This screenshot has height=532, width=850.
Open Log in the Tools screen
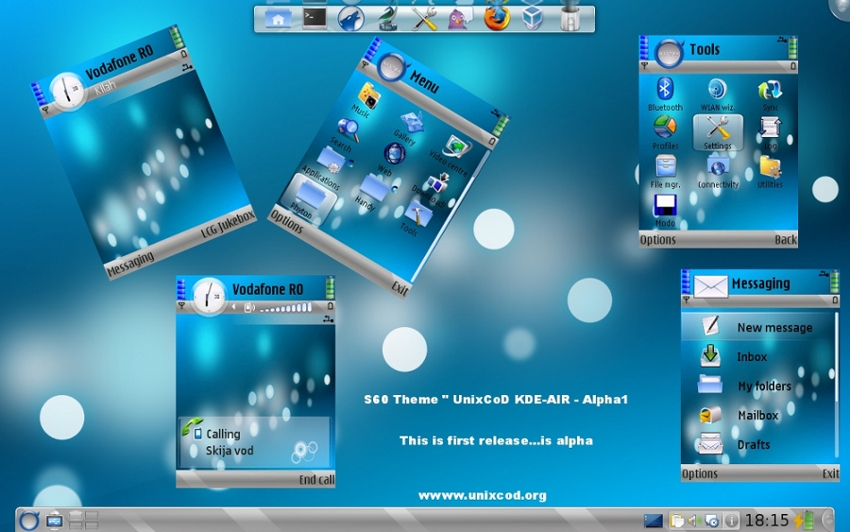770,132
